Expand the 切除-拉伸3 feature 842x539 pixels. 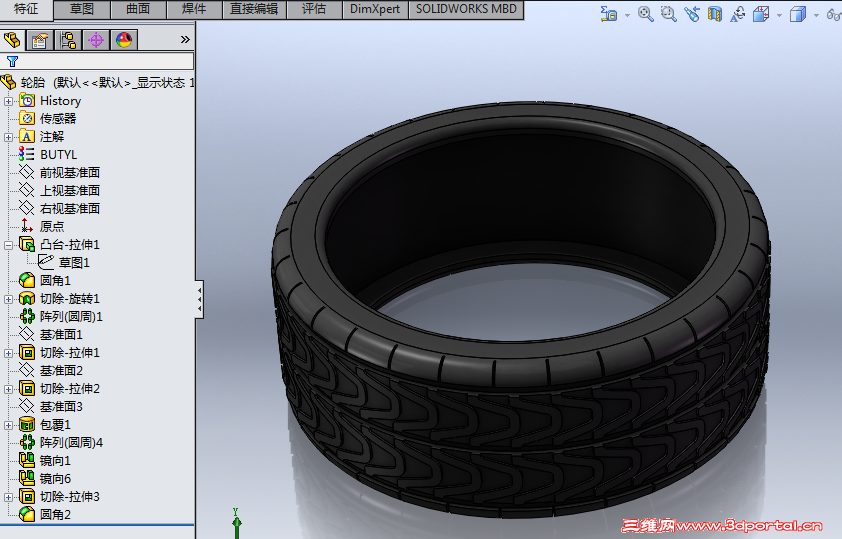8,498
